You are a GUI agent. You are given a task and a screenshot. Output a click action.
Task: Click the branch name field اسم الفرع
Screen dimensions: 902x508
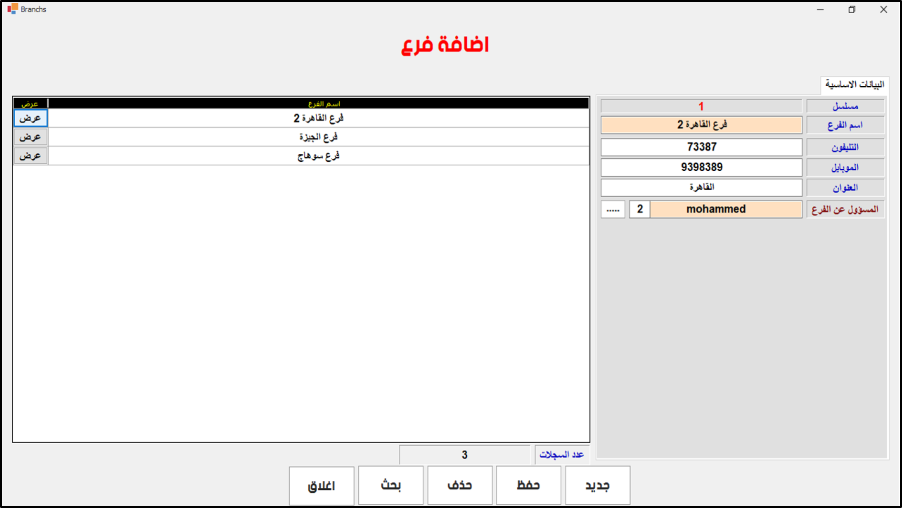(701, 126)
